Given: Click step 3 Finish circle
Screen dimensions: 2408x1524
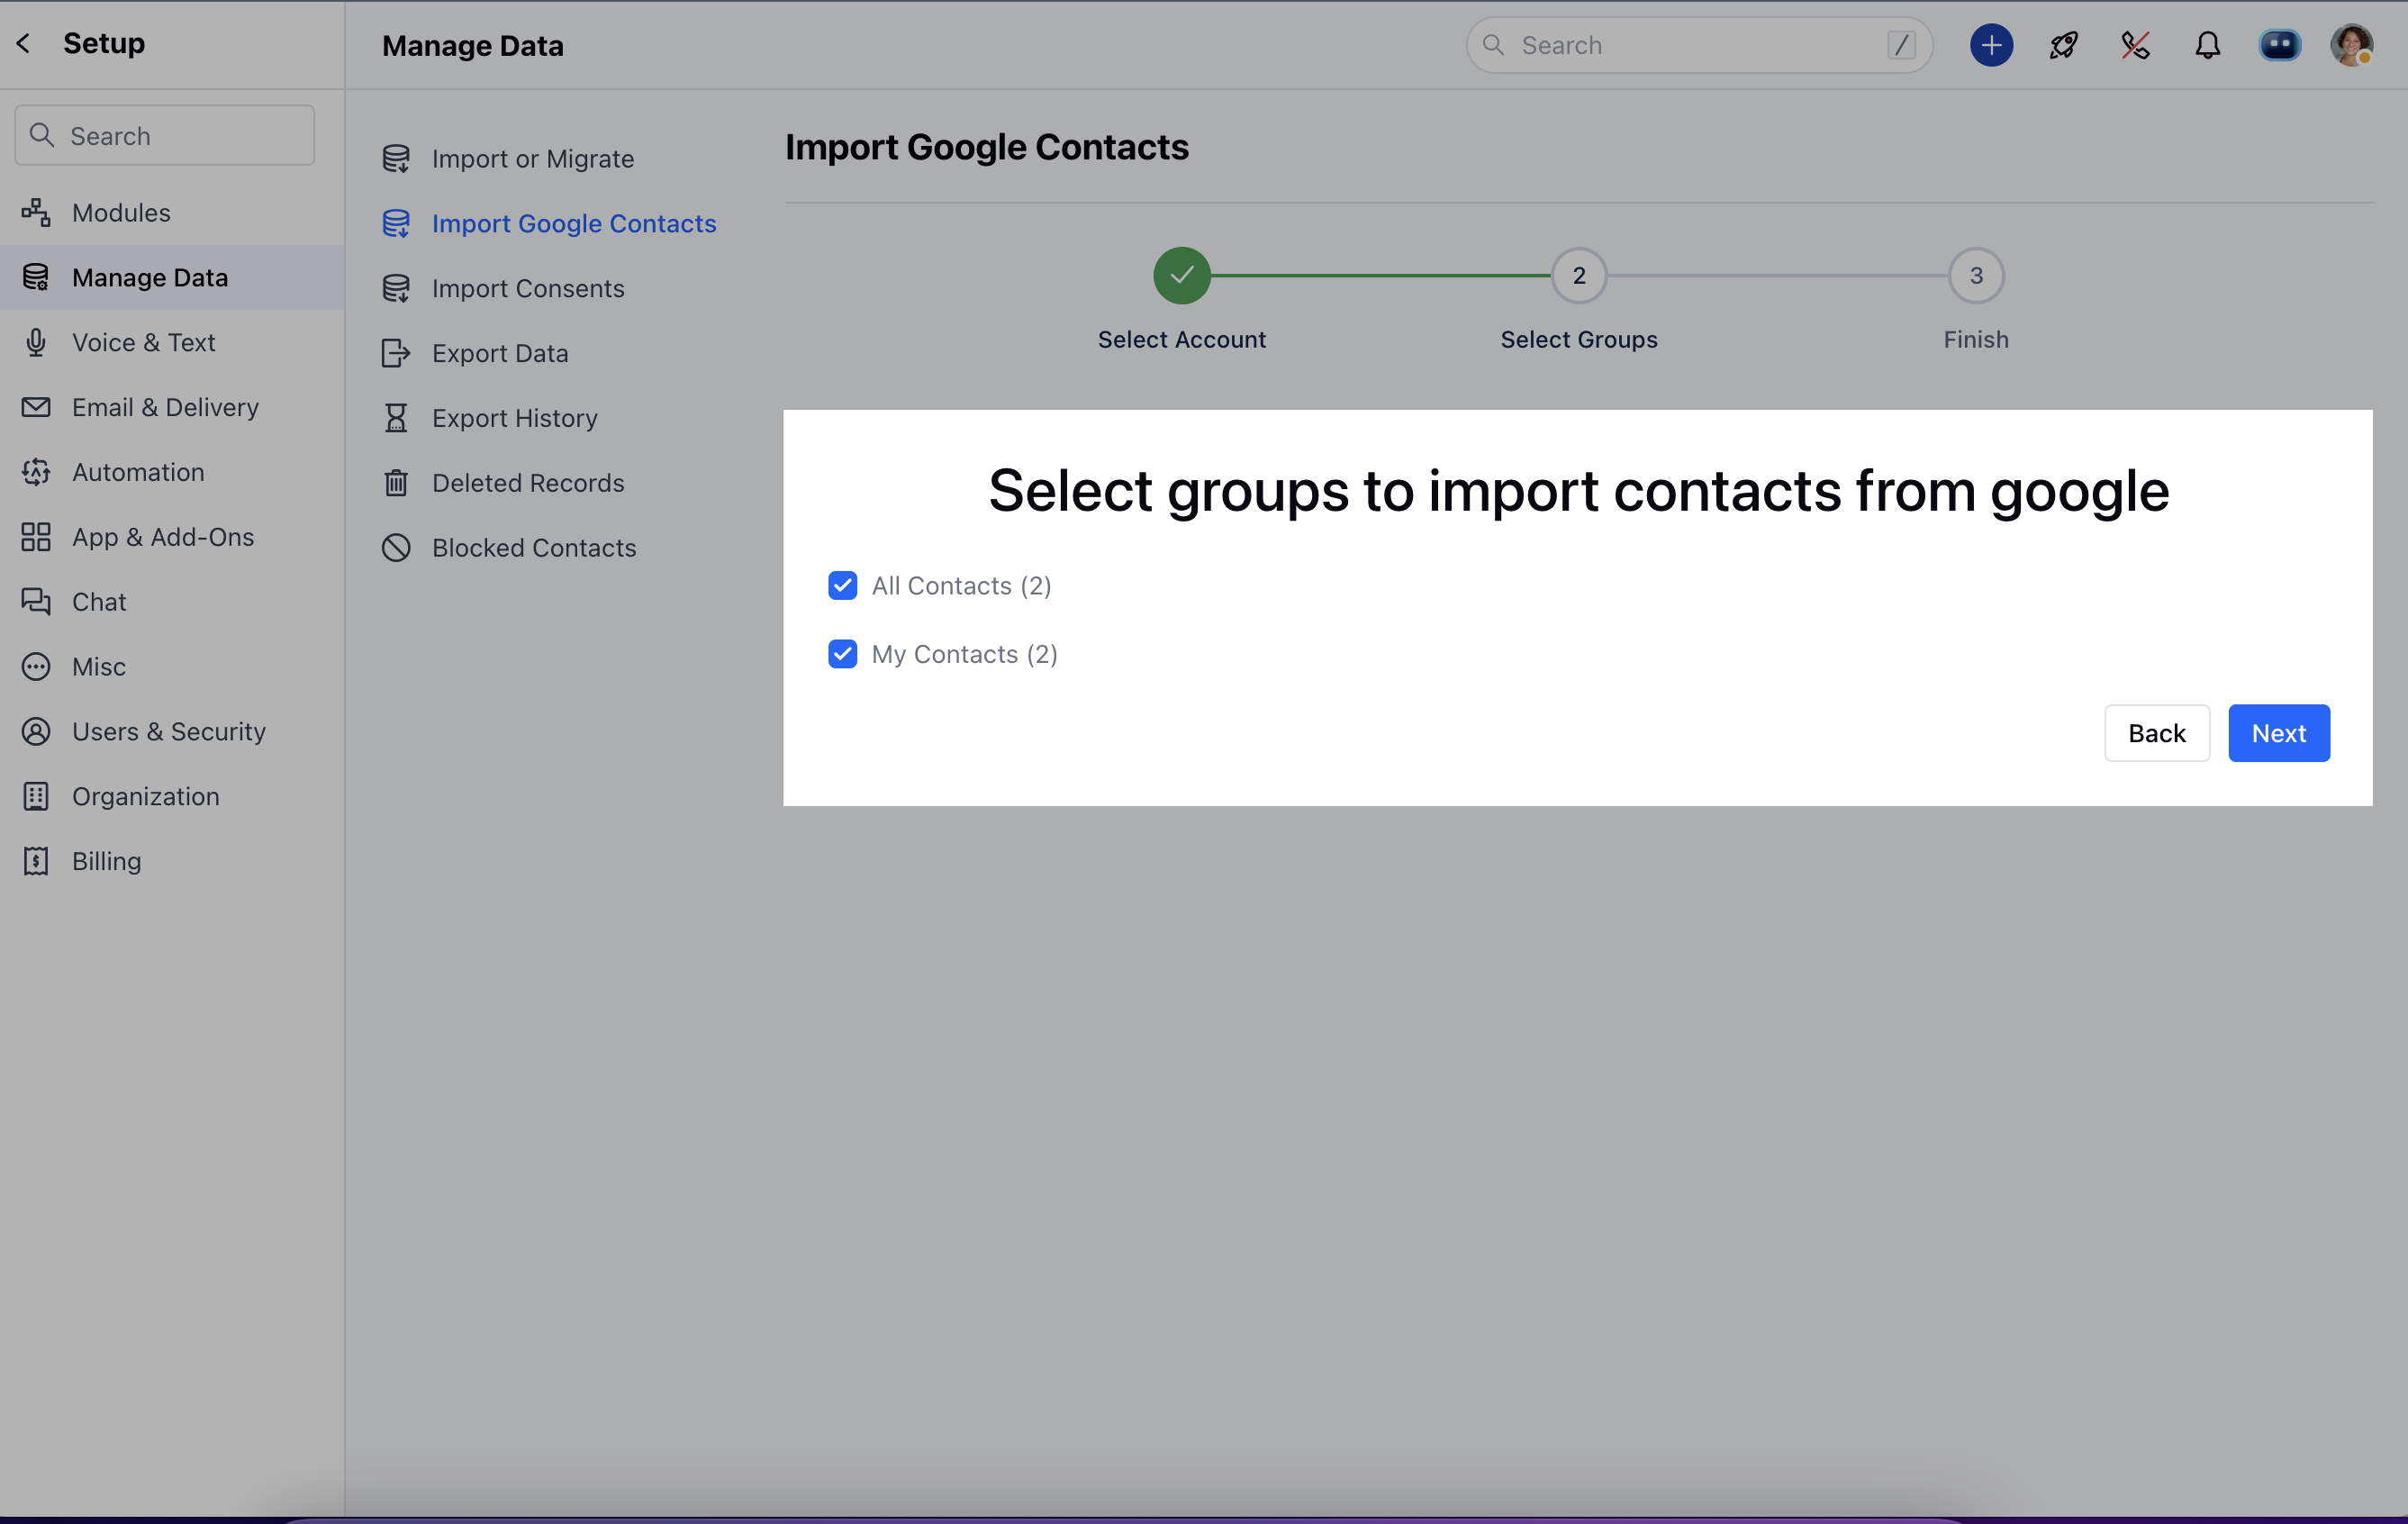Looking at the screenshot, I should (x=1975, y=275).
